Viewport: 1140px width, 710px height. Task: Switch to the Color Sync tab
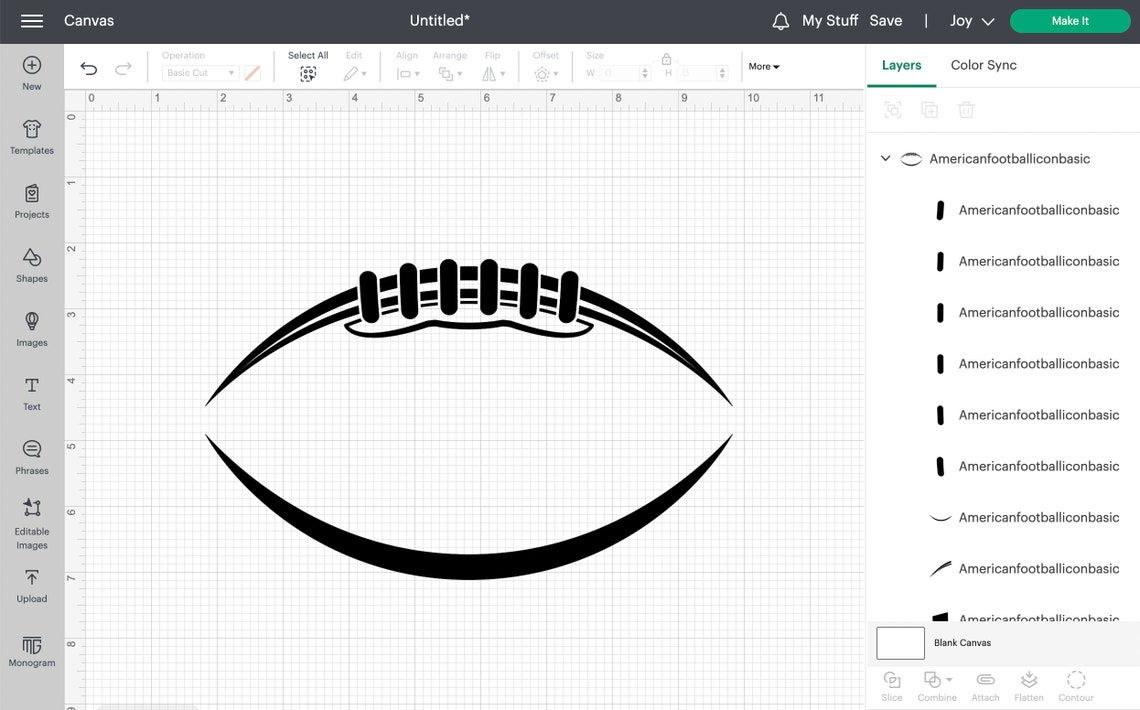(983, 64)
